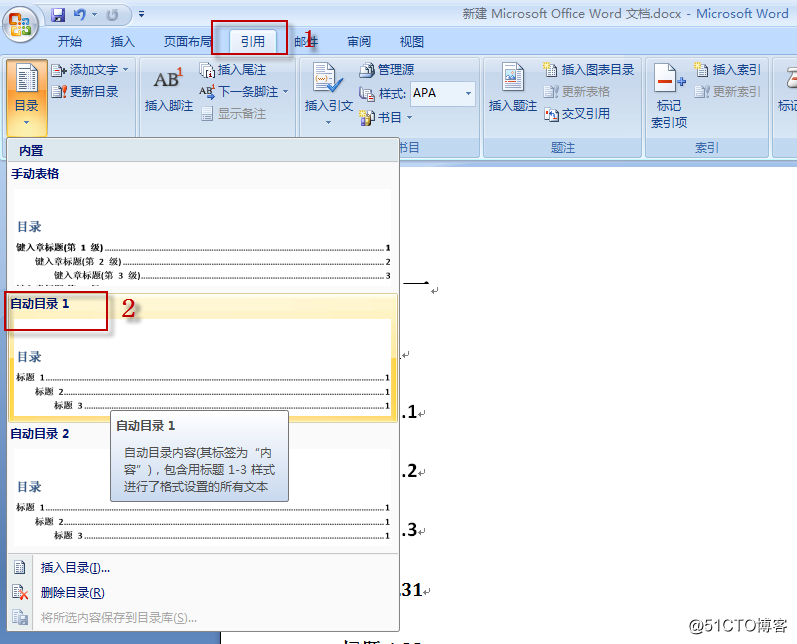The width and height of the screenshot is (797, 644).
Task: Click the 插入脚注 AB icon
Action: [168, 79]
